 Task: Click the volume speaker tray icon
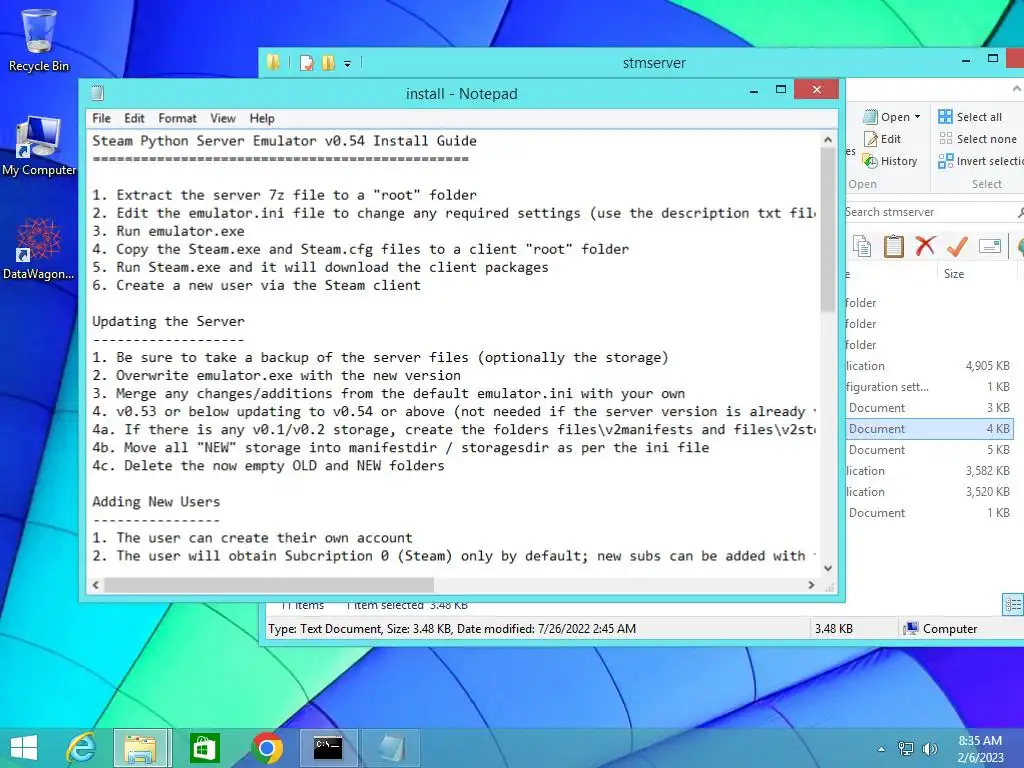[929, 749]
